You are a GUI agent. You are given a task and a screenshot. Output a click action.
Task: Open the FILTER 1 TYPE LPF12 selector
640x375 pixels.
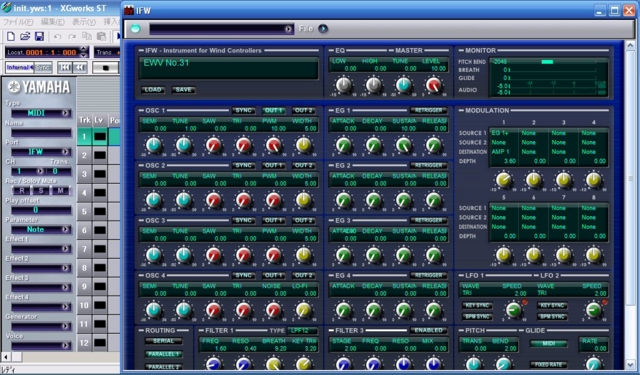tap(302, 331)
